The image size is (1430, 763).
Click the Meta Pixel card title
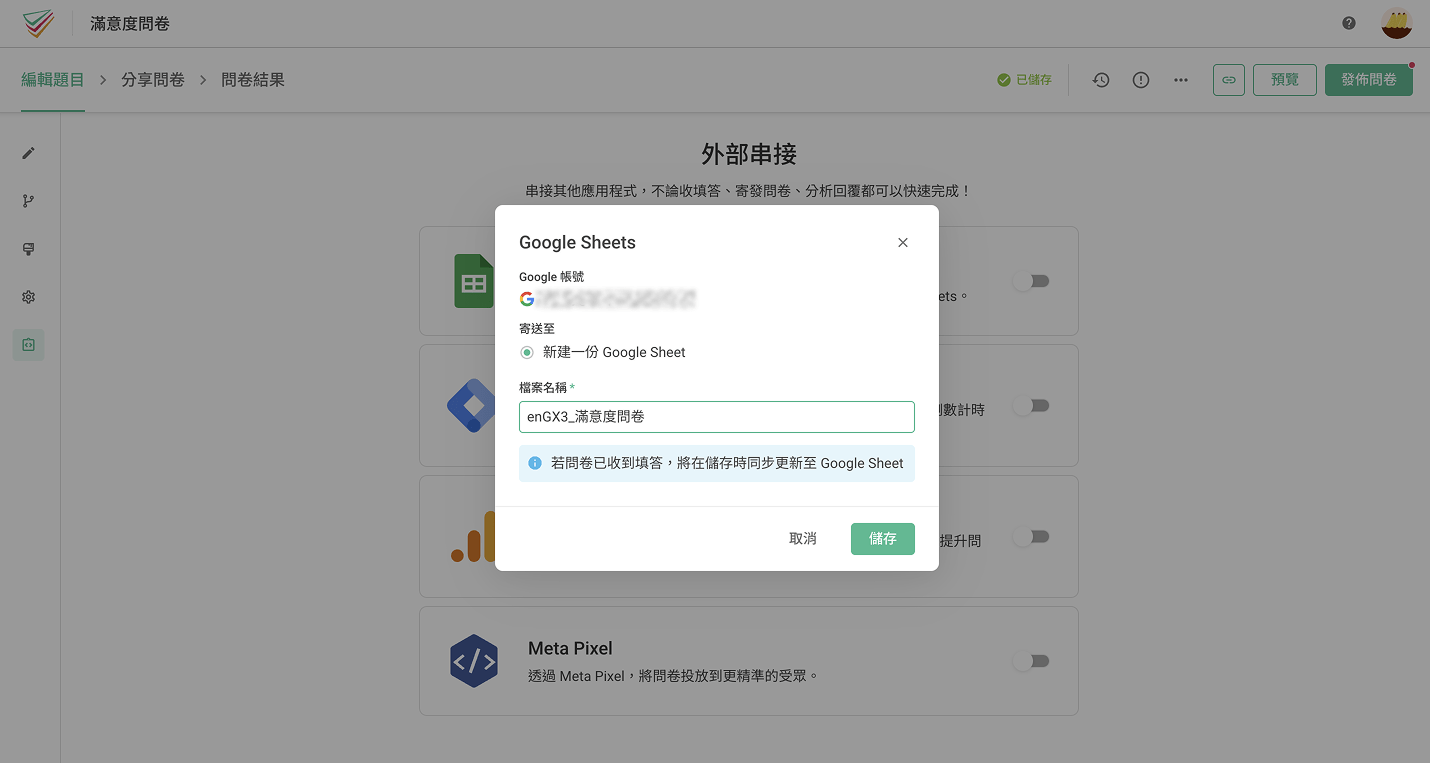coord(570,648)
